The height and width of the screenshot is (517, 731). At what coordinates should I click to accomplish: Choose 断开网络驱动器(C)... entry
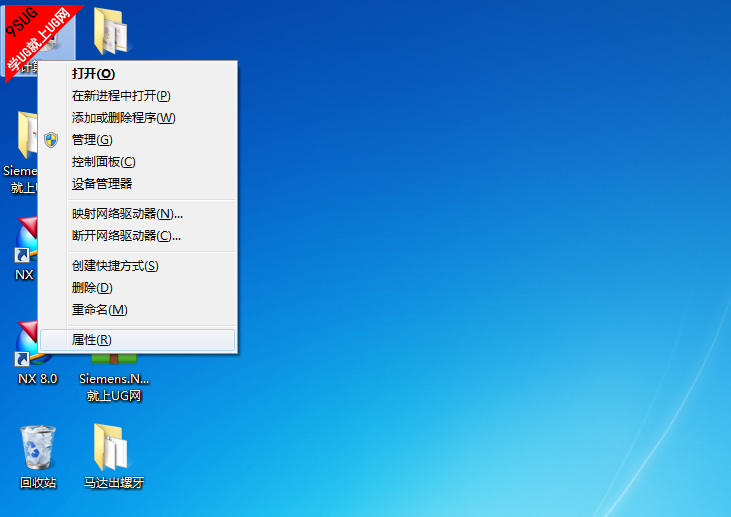pos(137,235)
